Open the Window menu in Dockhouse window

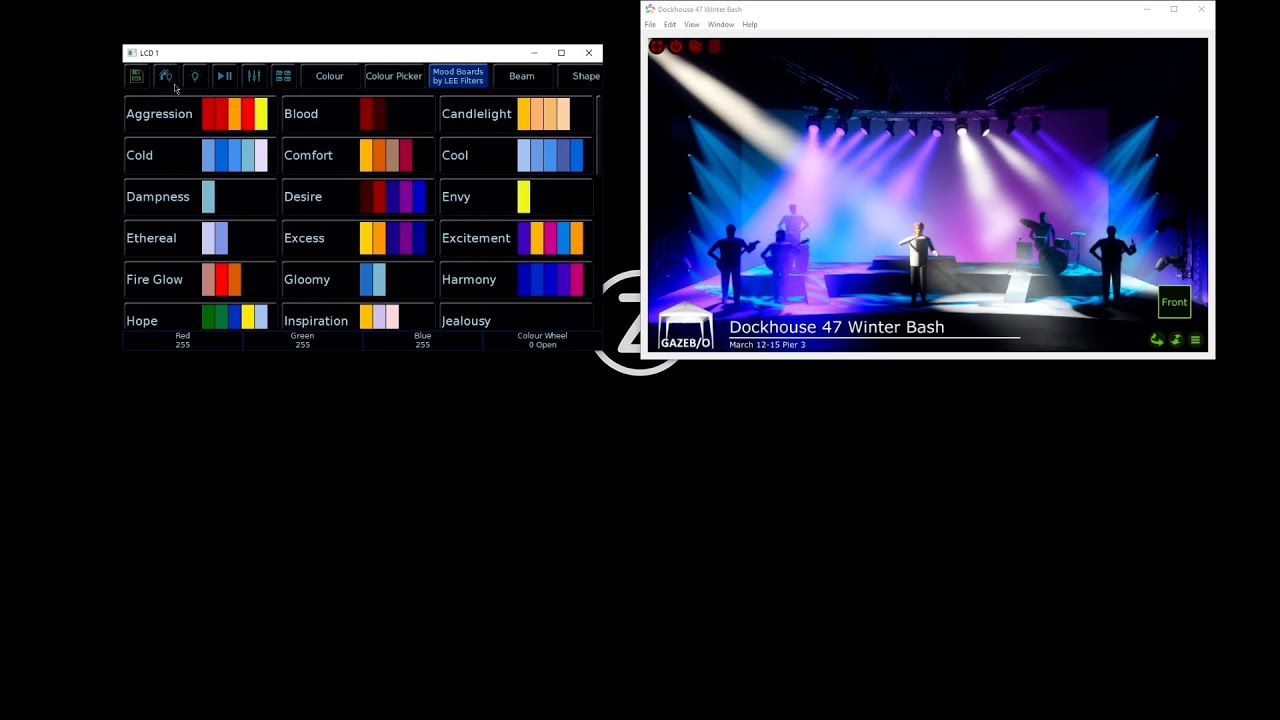point(721,24)
